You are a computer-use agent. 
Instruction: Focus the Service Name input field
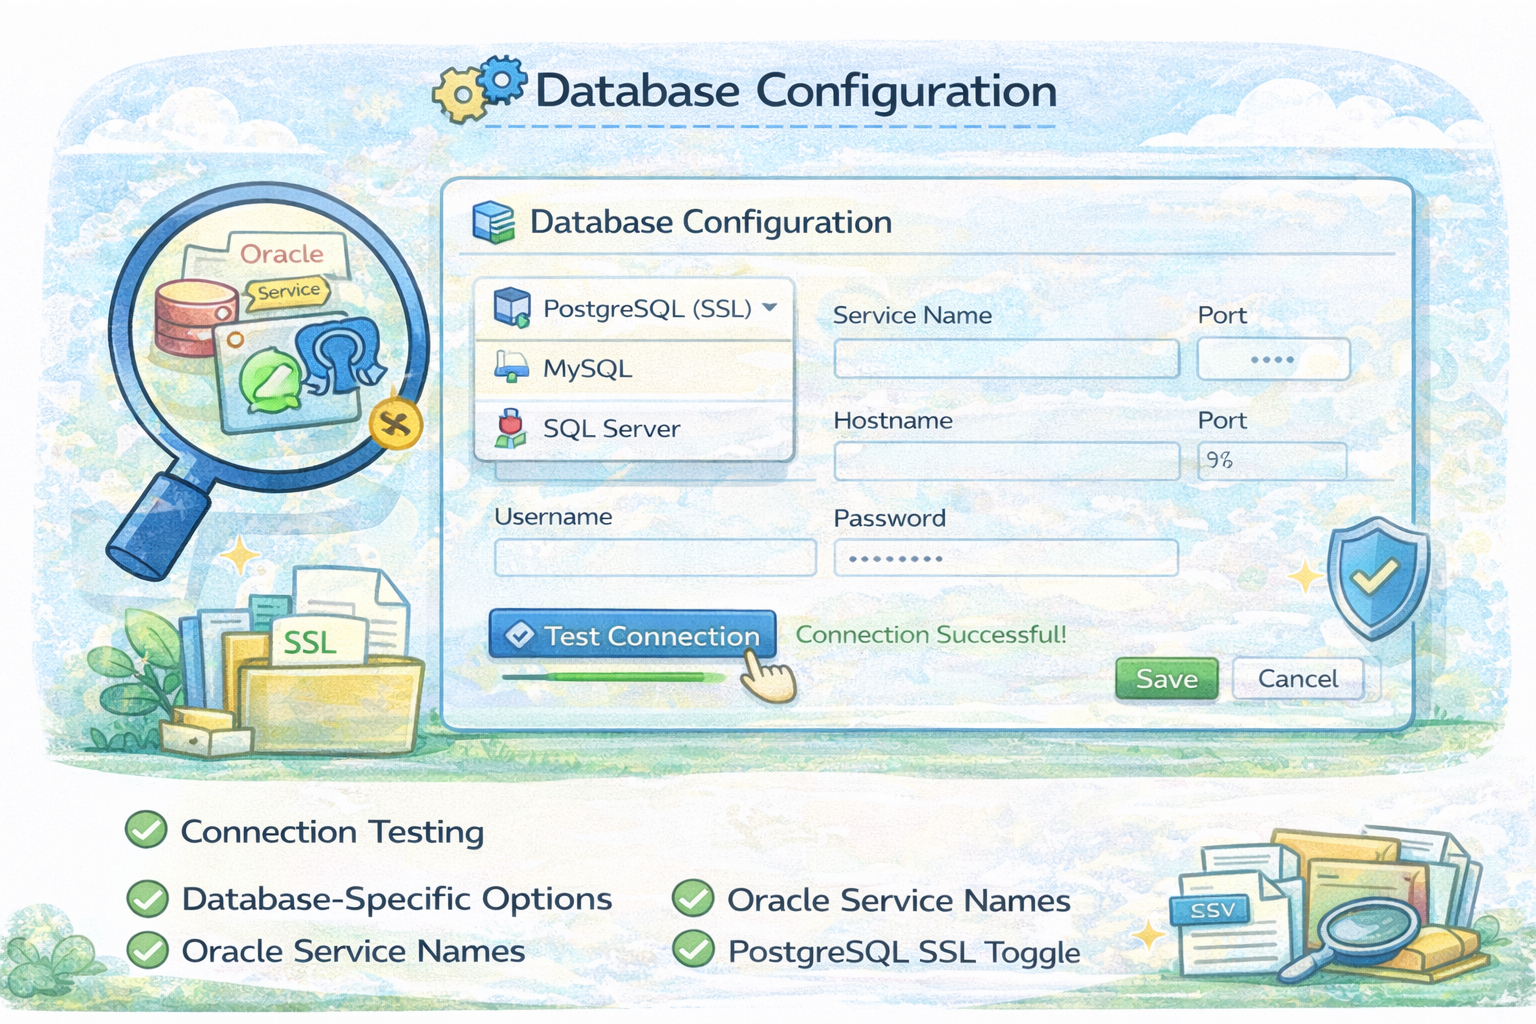(x=1007, y=358)
